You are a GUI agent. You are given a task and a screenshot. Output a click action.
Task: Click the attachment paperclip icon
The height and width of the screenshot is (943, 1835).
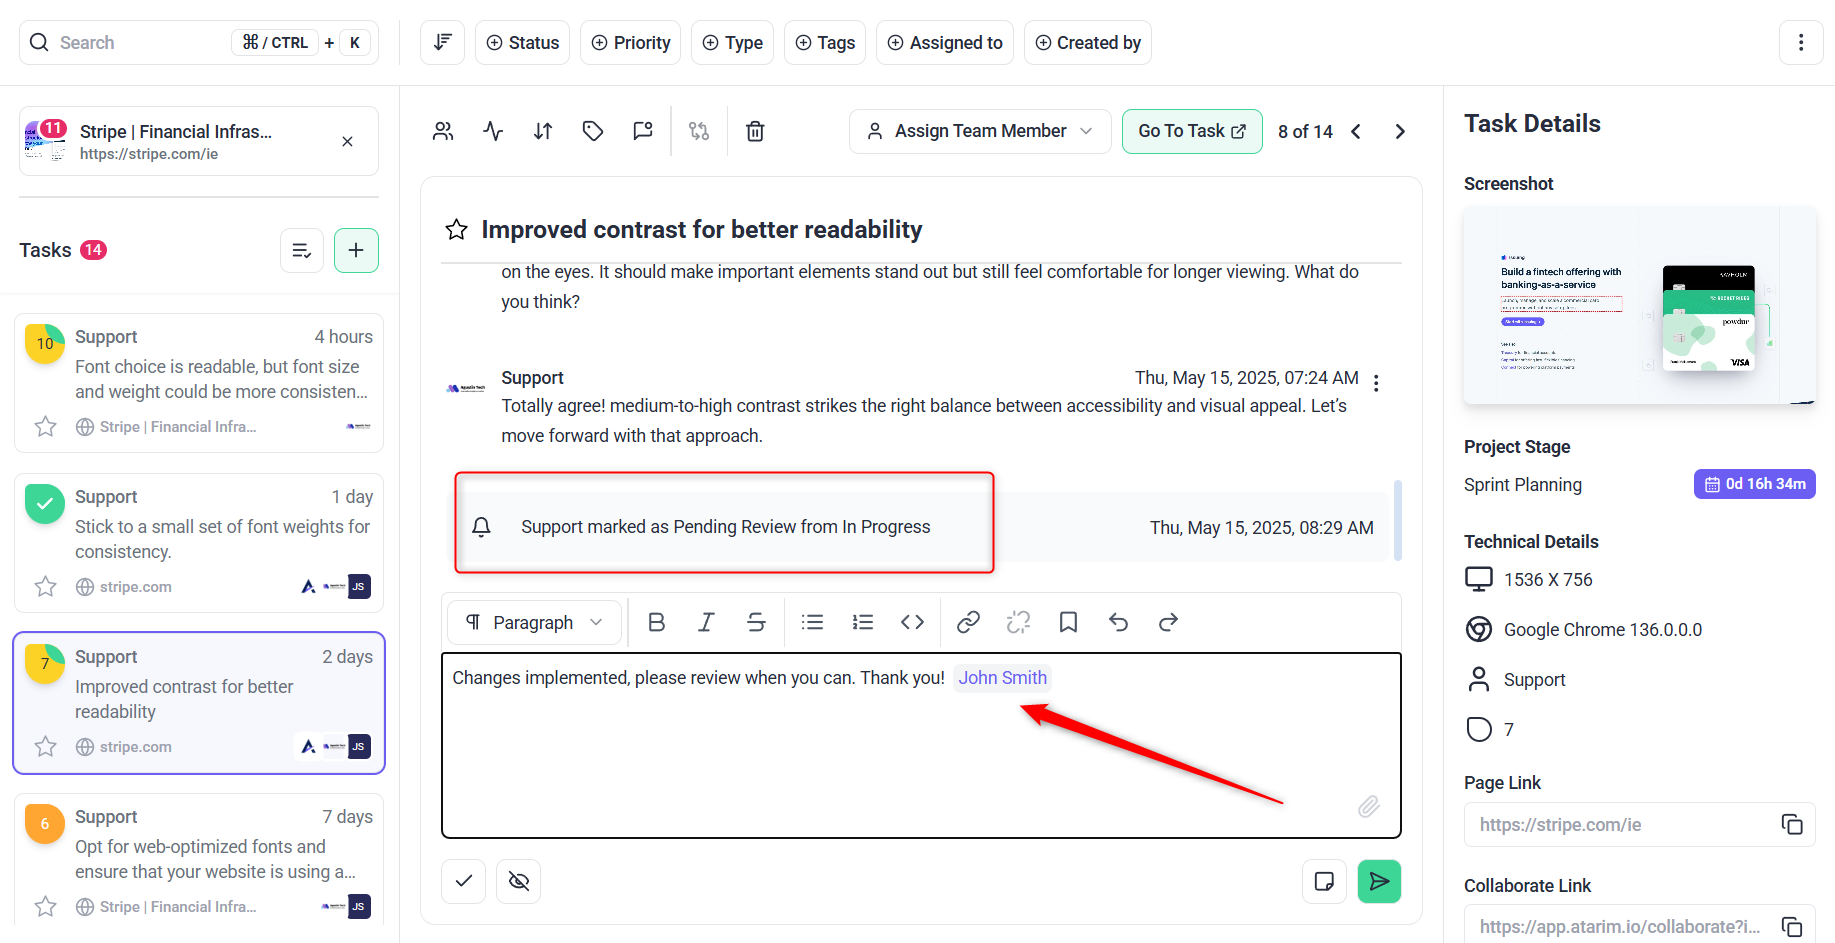(1368, 806)
